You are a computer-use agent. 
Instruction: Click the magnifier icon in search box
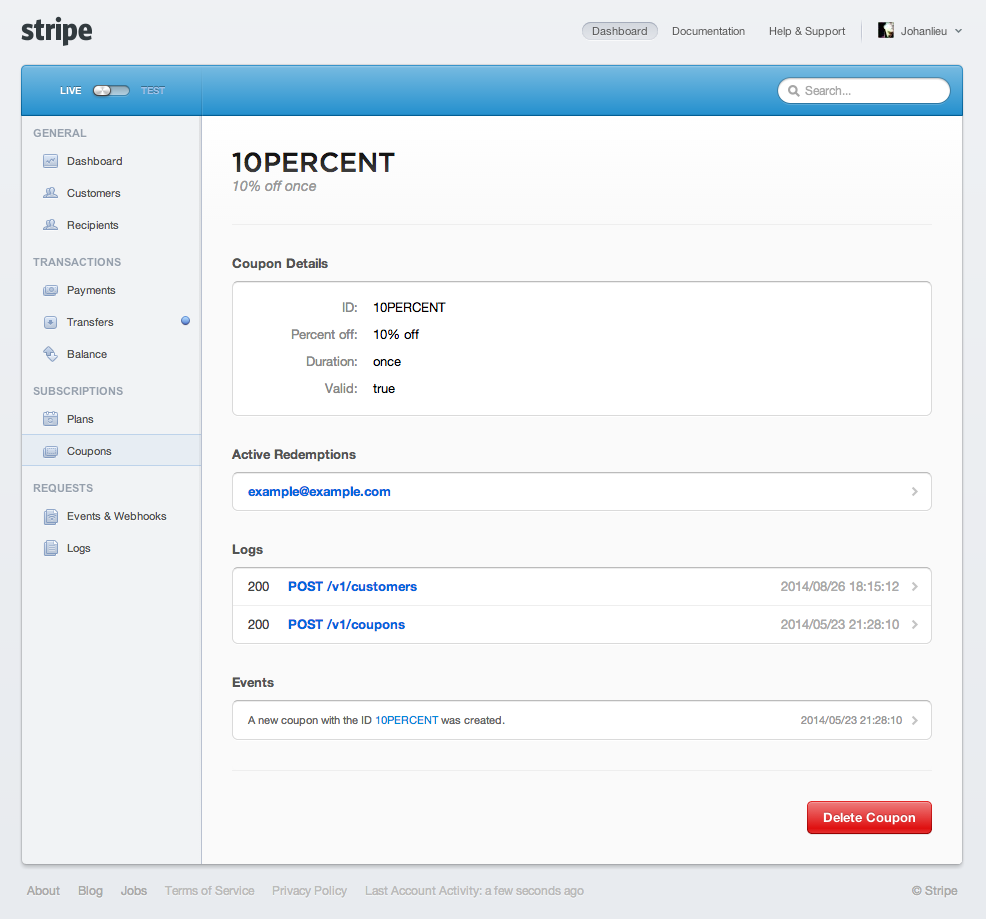click(x=794, y=91)
